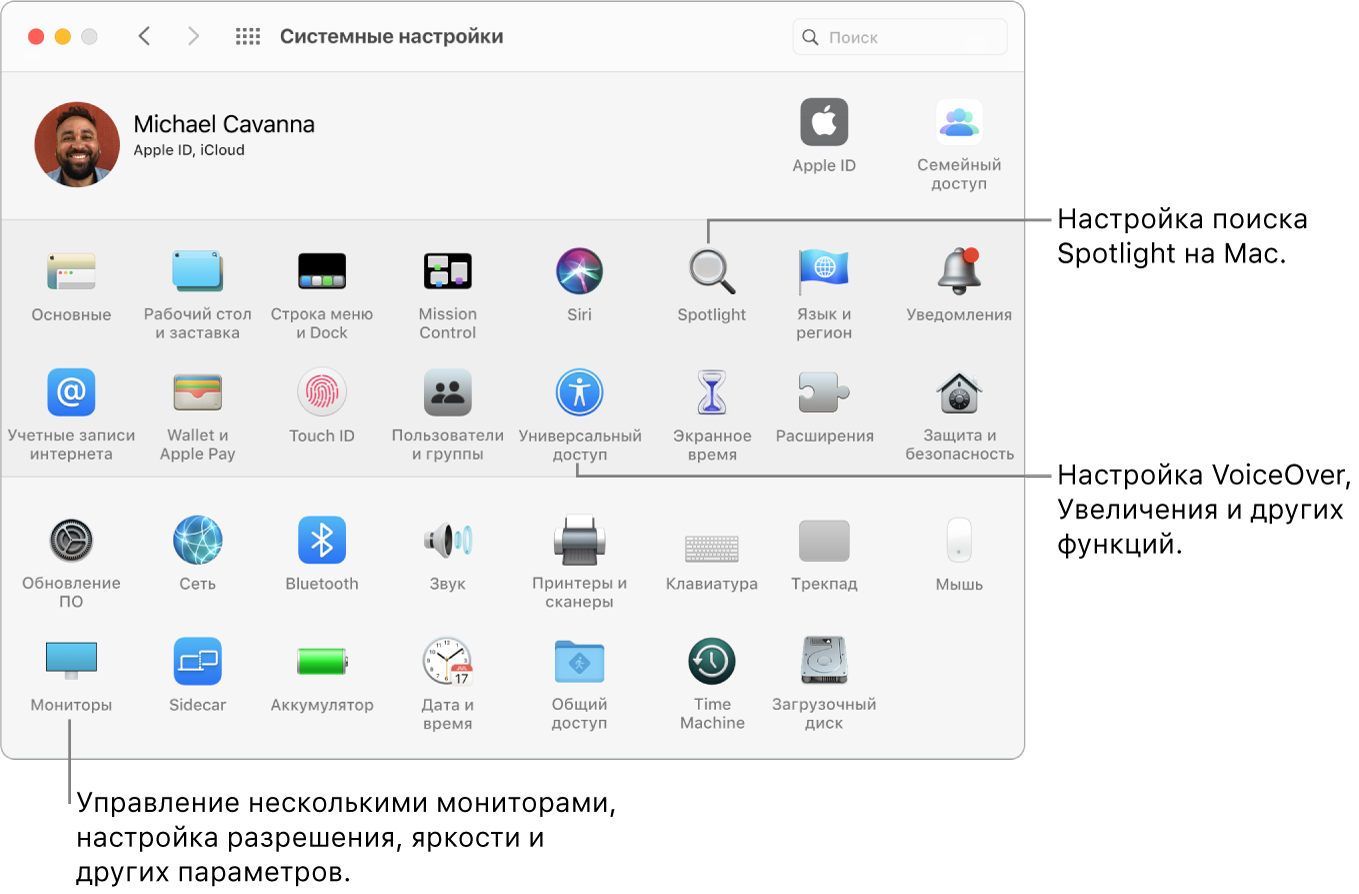Open Уведомления bell icon
This screenshot has width=1359, height=894.
pyautogui.click(x=959, y=271)
